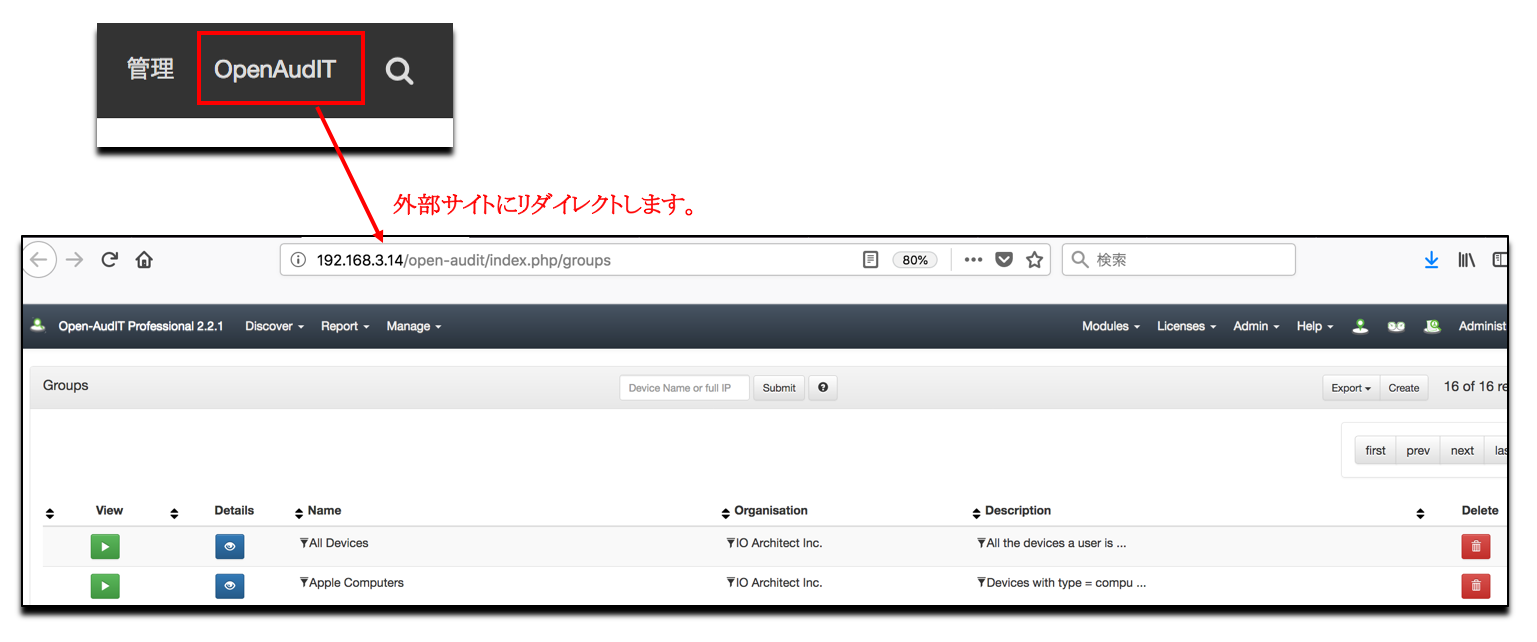This screenshot has width=1537, height=642.
Task: Open the Discover dropdown menu
Action: pos(274,326)
